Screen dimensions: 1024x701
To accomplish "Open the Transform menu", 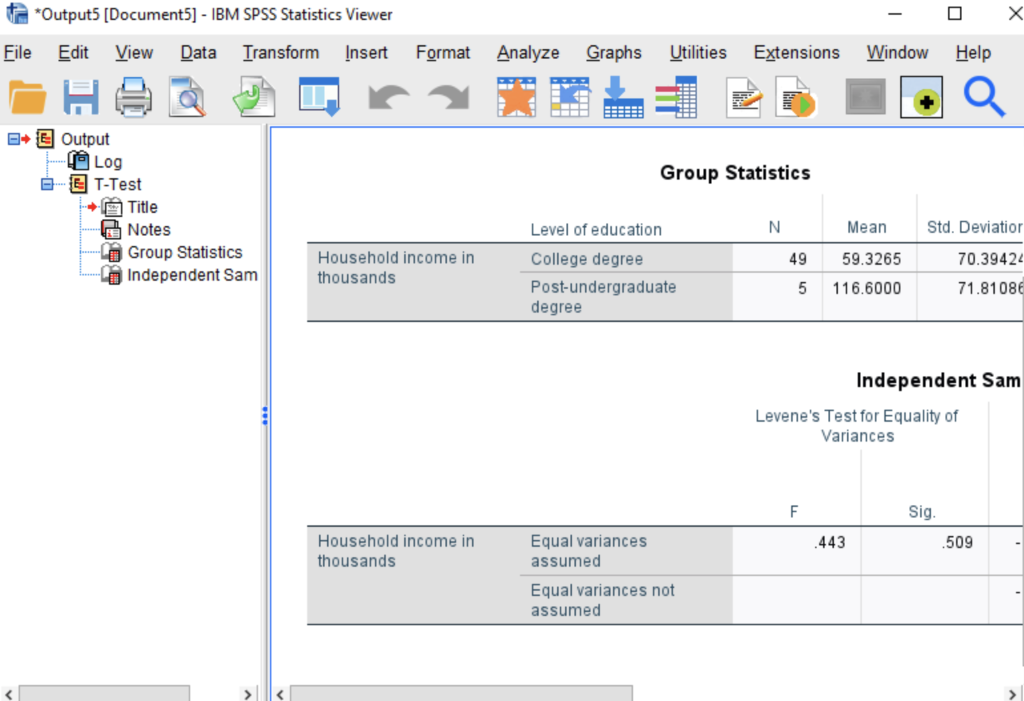I will point(280,52).
